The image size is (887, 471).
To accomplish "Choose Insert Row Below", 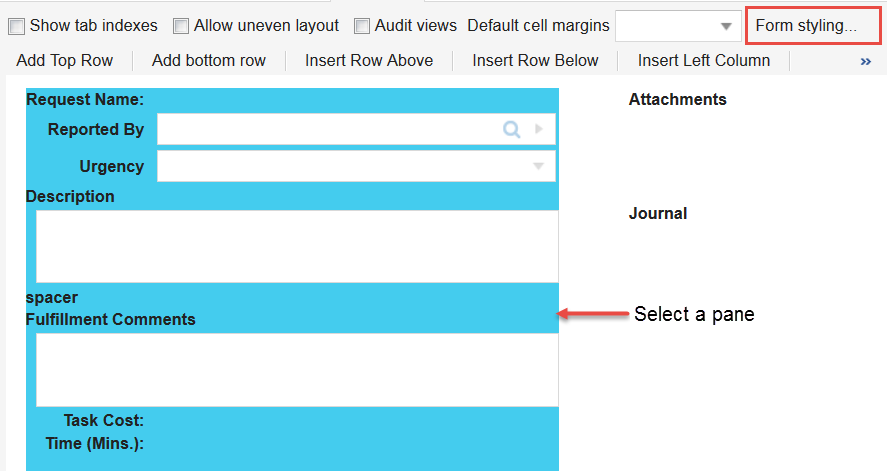I will pyautogui.click(x=535, y=61).
